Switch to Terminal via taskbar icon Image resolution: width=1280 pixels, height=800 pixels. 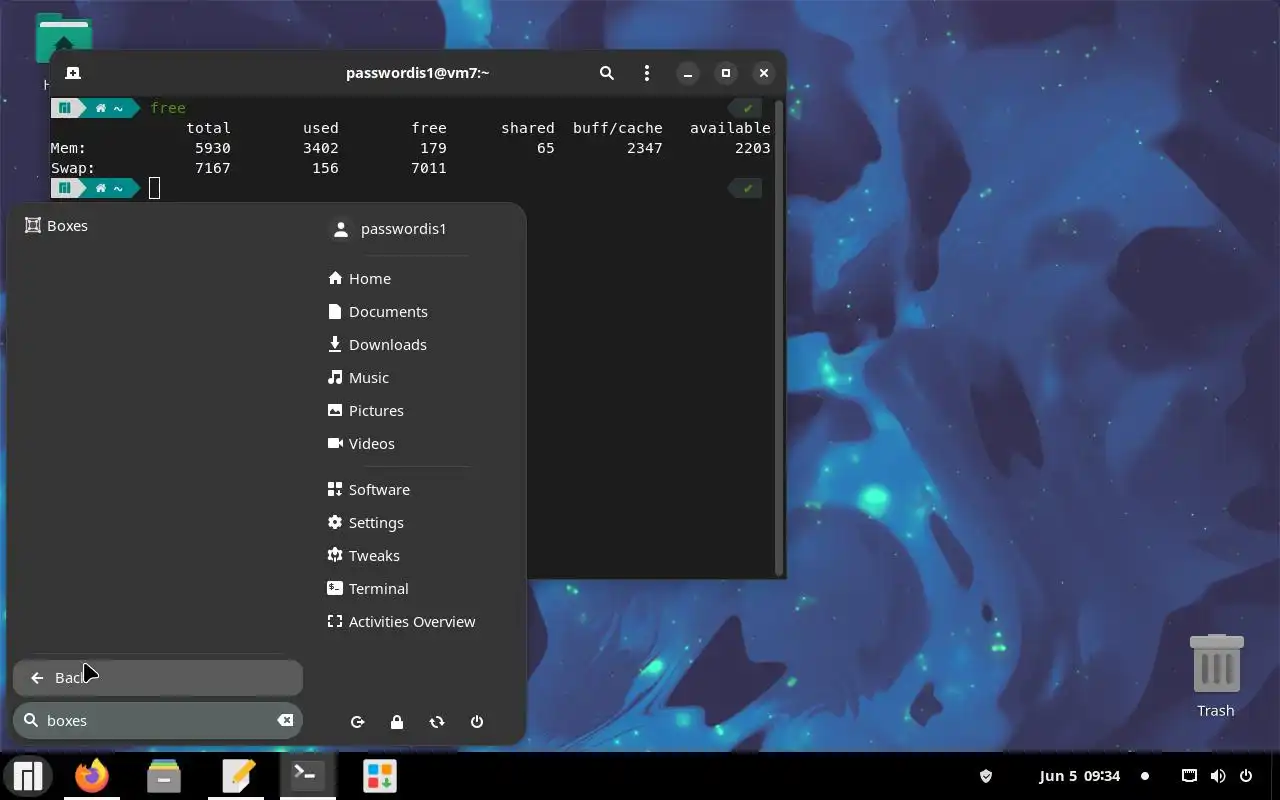click(308, 776)
